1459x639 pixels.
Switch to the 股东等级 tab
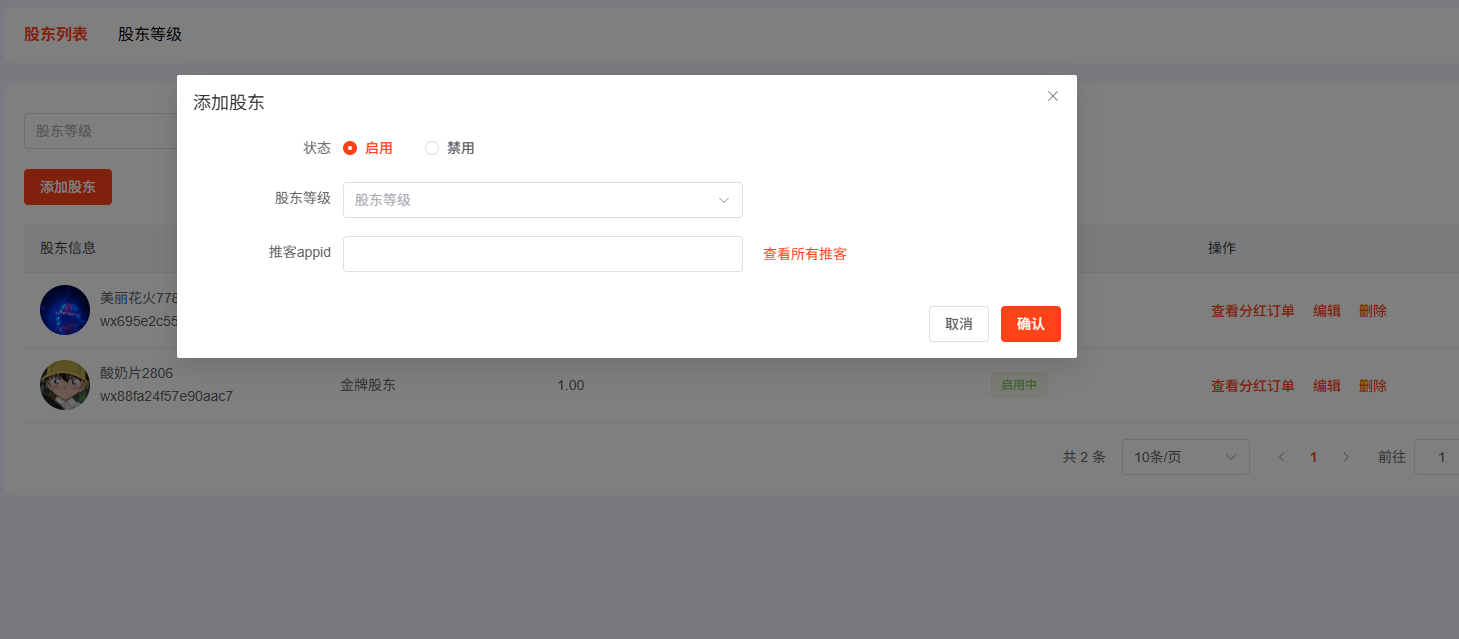(150, 34)
